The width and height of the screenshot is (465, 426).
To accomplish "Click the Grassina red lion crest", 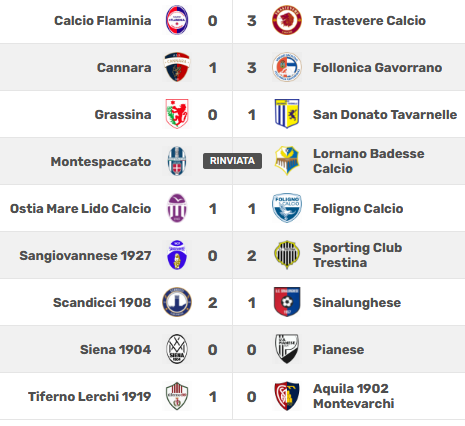I will coord(177,114).
